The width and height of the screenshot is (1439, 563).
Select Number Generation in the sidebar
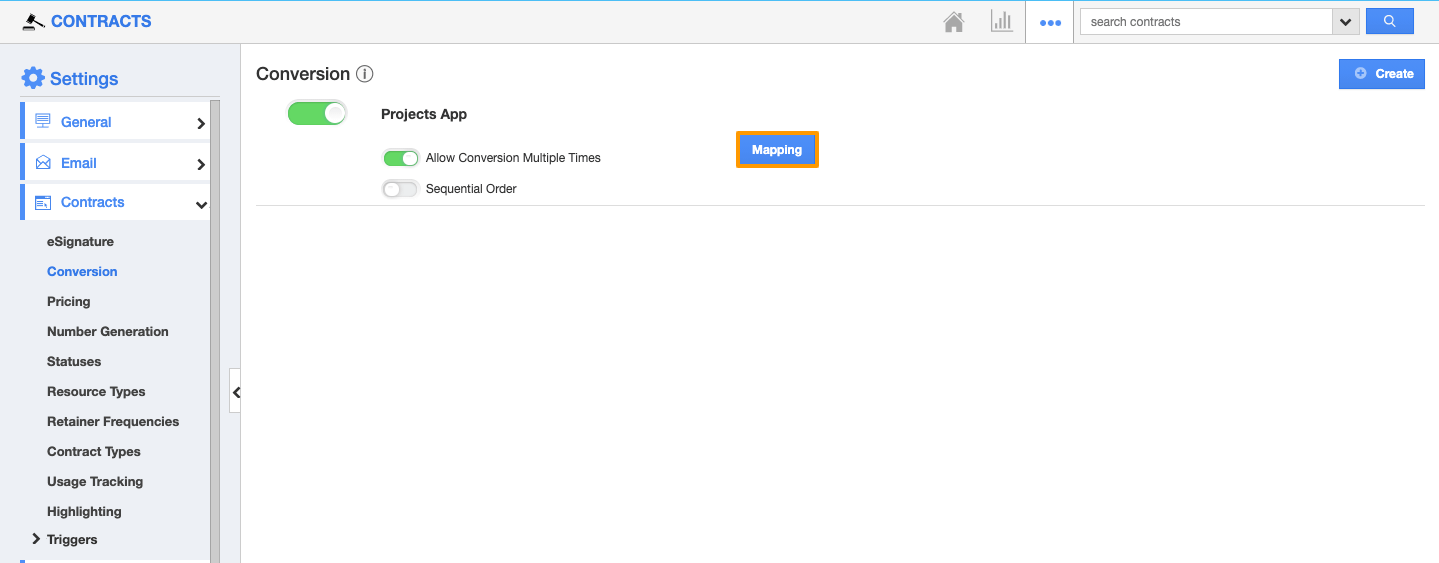[107, 331]
